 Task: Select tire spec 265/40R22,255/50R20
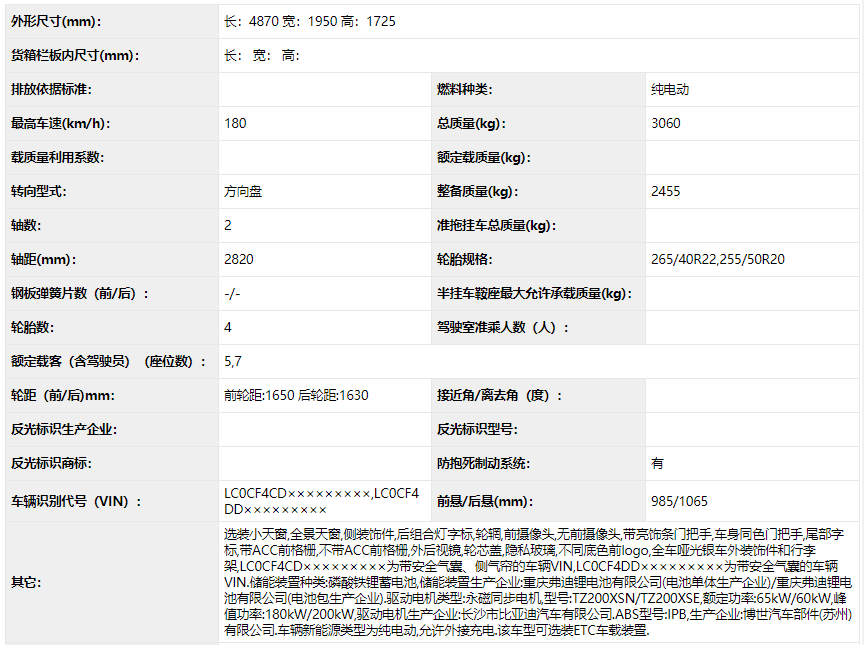tap(717, 259)
